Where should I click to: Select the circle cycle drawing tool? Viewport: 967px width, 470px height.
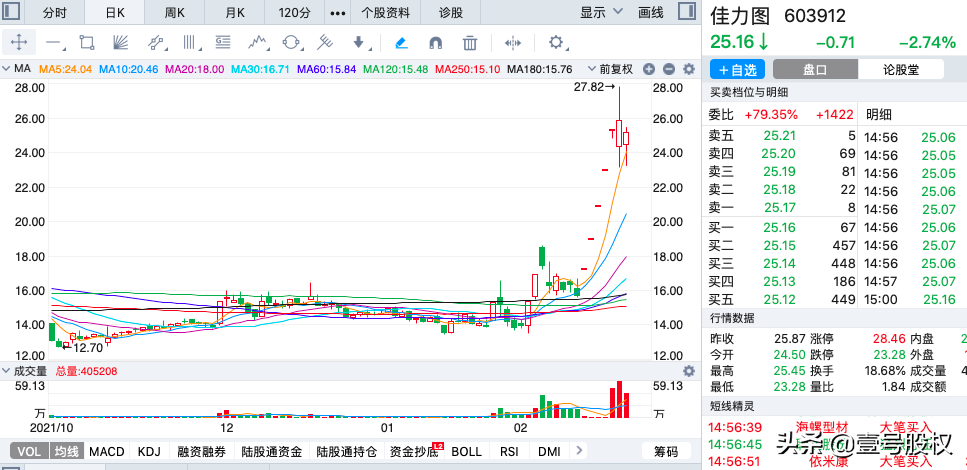[291, 43]
